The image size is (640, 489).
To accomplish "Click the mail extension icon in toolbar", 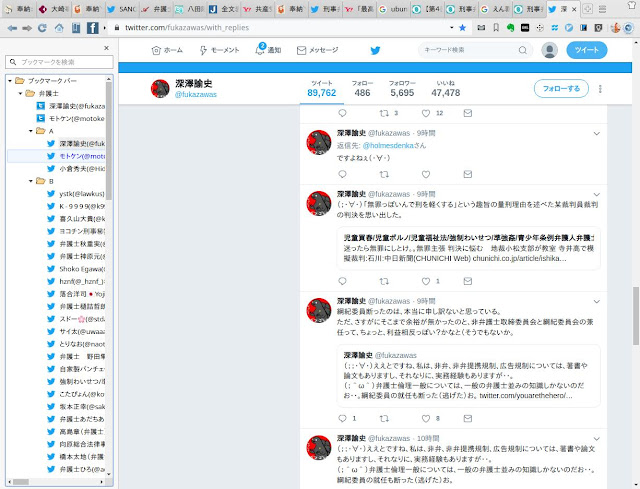I will 481,28.
